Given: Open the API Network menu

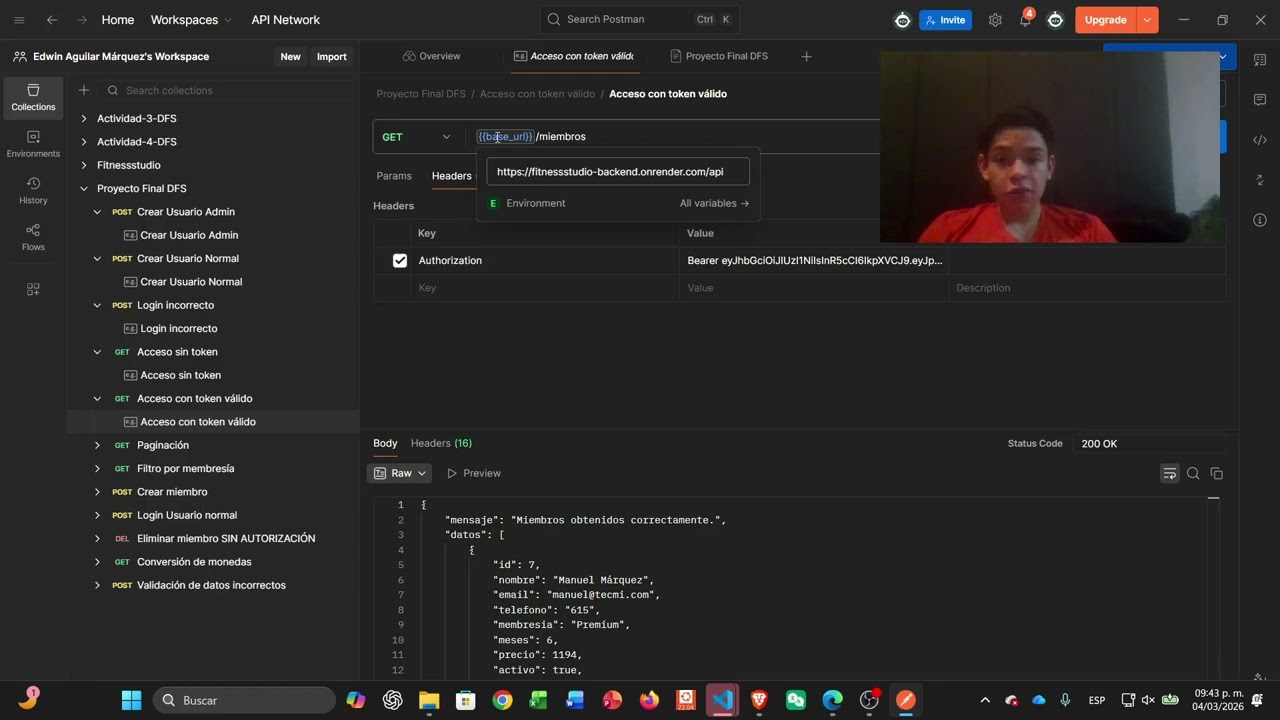Looking at the screenshot, I should pos(286,20).
